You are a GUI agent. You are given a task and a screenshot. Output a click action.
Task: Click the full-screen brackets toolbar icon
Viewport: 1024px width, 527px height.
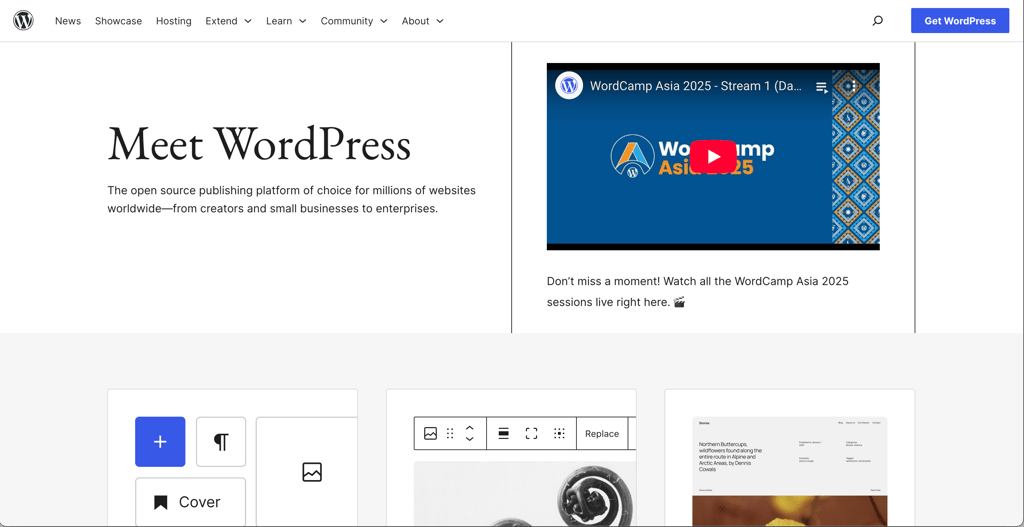coord(532,434)
